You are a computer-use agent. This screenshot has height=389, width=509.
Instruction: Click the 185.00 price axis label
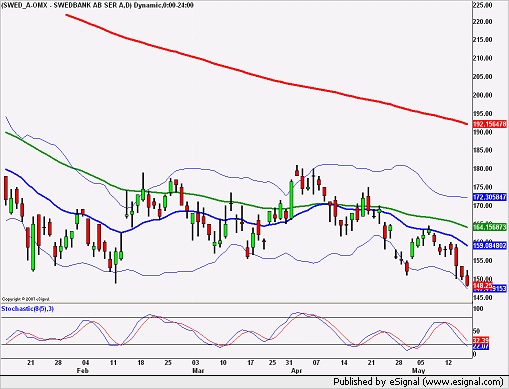[483, 150]
